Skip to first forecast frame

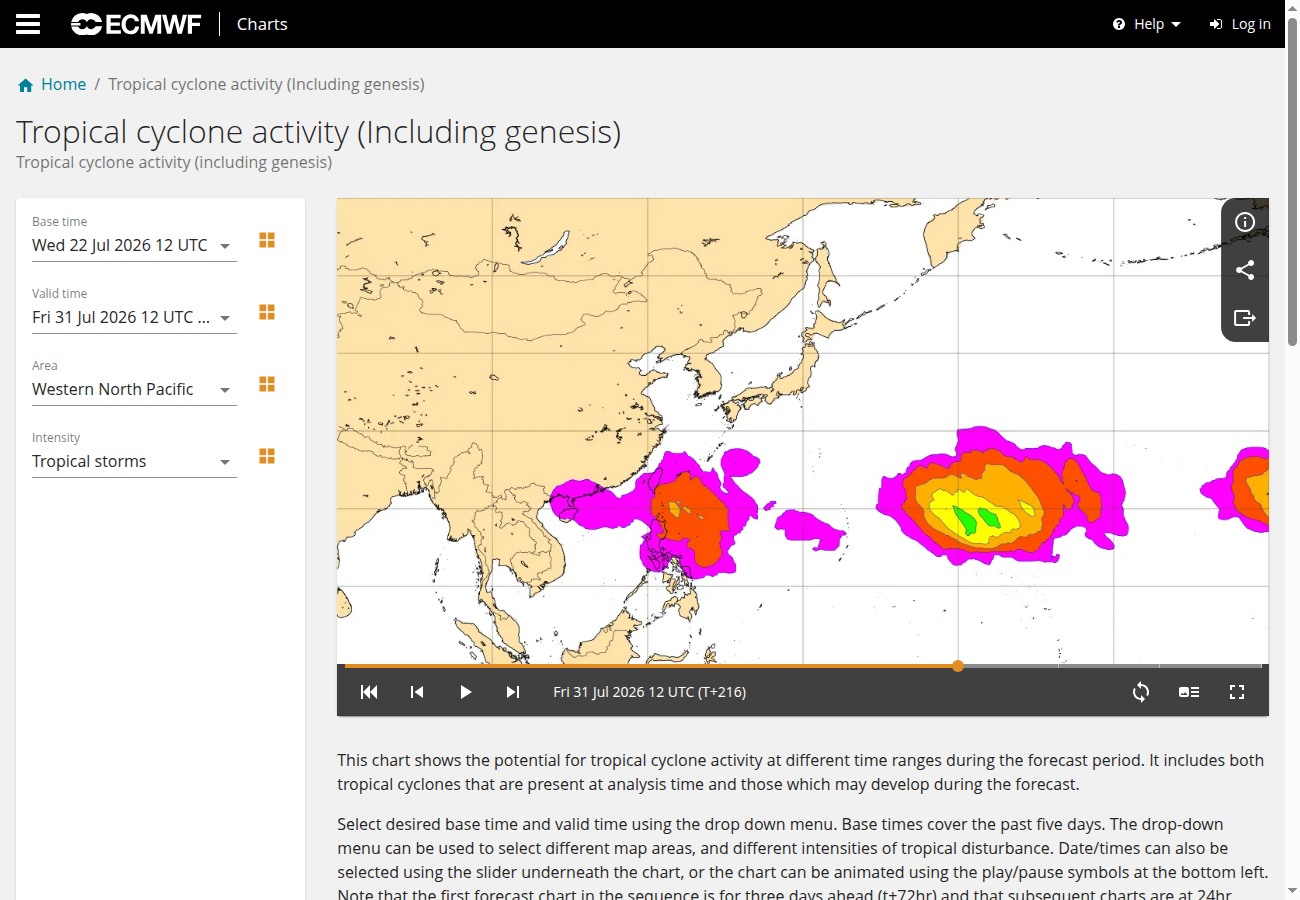[x=369, y=692]
